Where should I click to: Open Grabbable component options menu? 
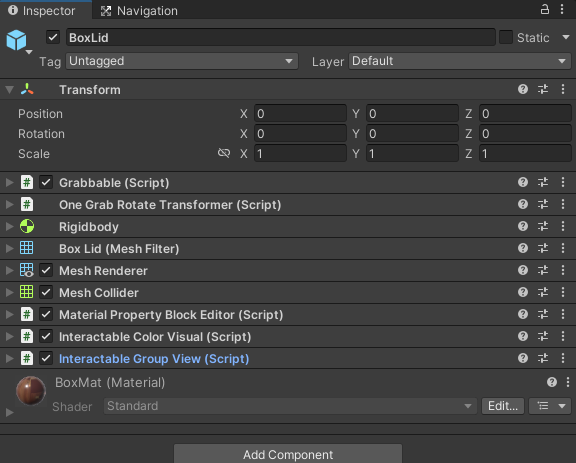563,182
